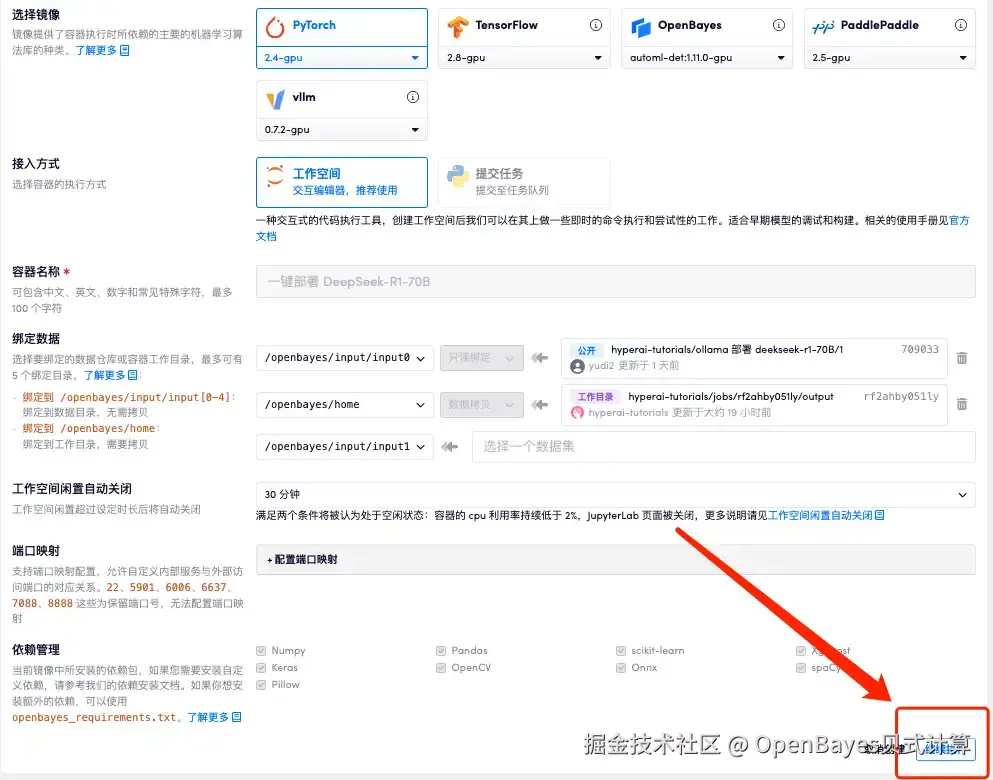Open the PyTorch 2.4-gpu version dropdown
Viewport: 993px width, 780px height.
point(342,58)
